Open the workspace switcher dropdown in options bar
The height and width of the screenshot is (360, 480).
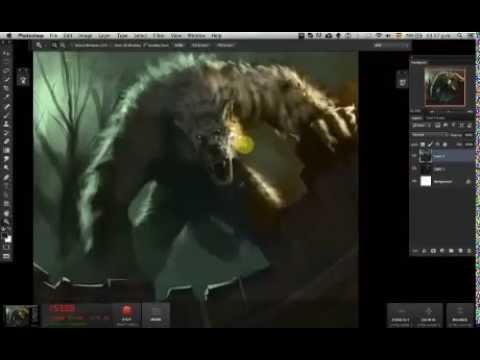click(x=391, y=45)
